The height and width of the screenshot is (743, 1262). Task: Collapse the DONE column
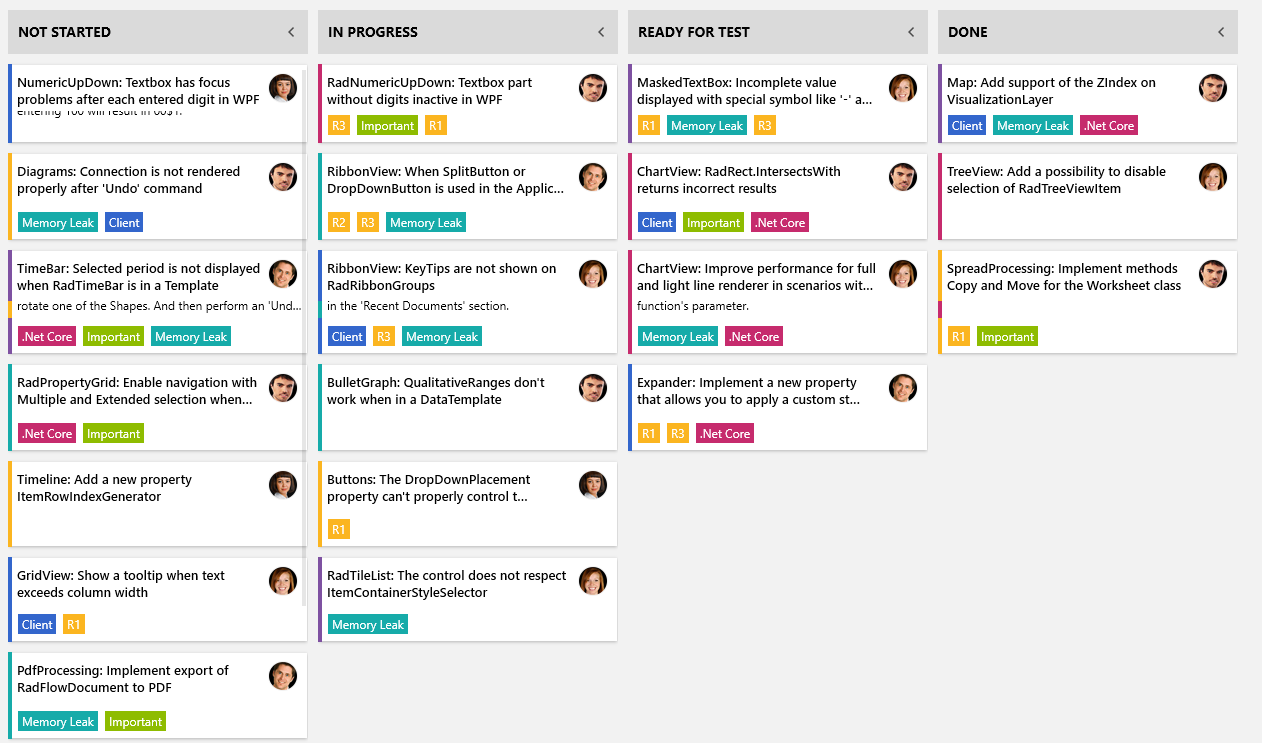point(1221,32)
